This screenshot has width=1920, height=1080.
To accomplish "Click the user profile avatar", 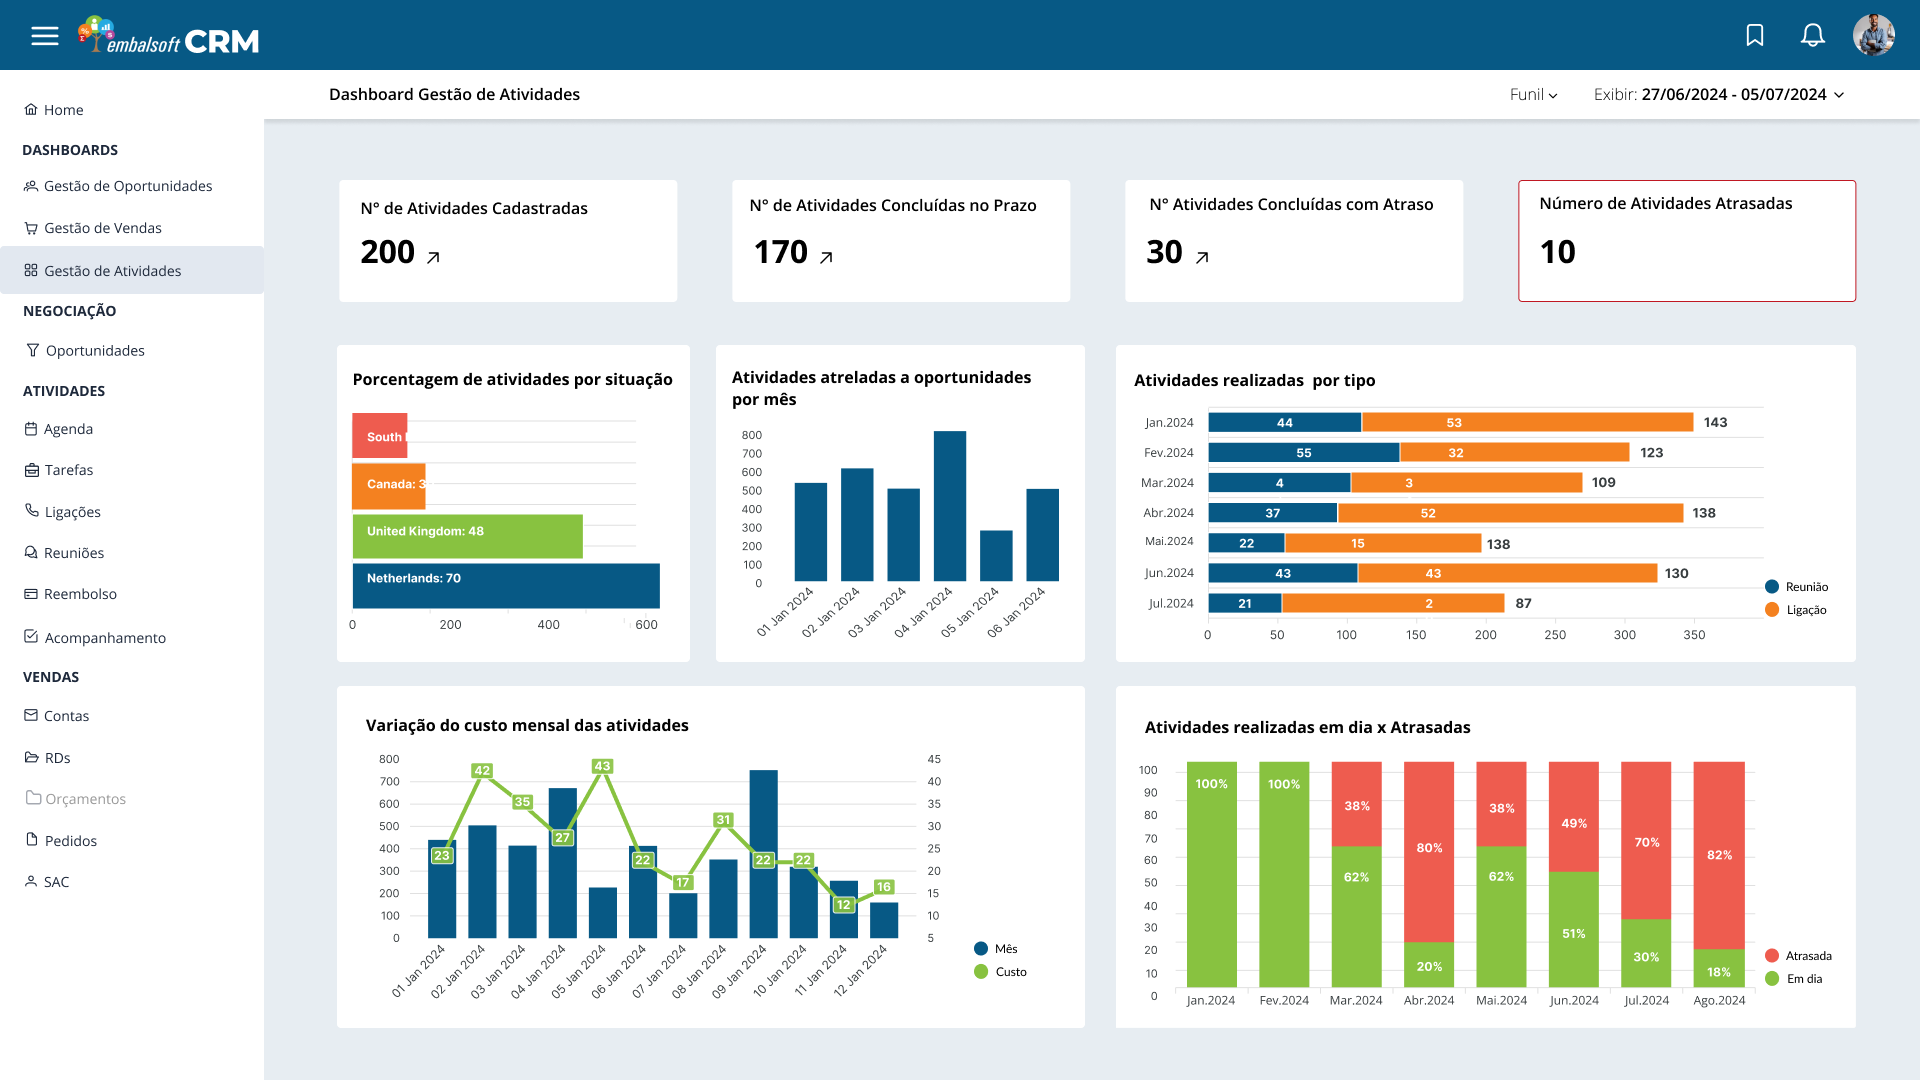I will tap(1873, 36).
